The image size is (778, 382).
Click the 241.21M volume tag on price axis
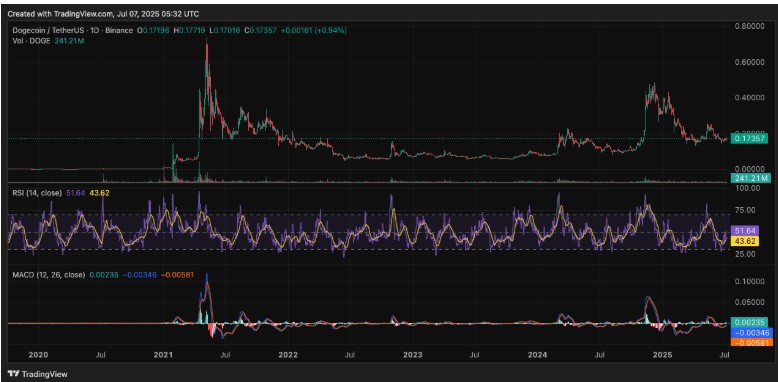(x=750, y=178)
